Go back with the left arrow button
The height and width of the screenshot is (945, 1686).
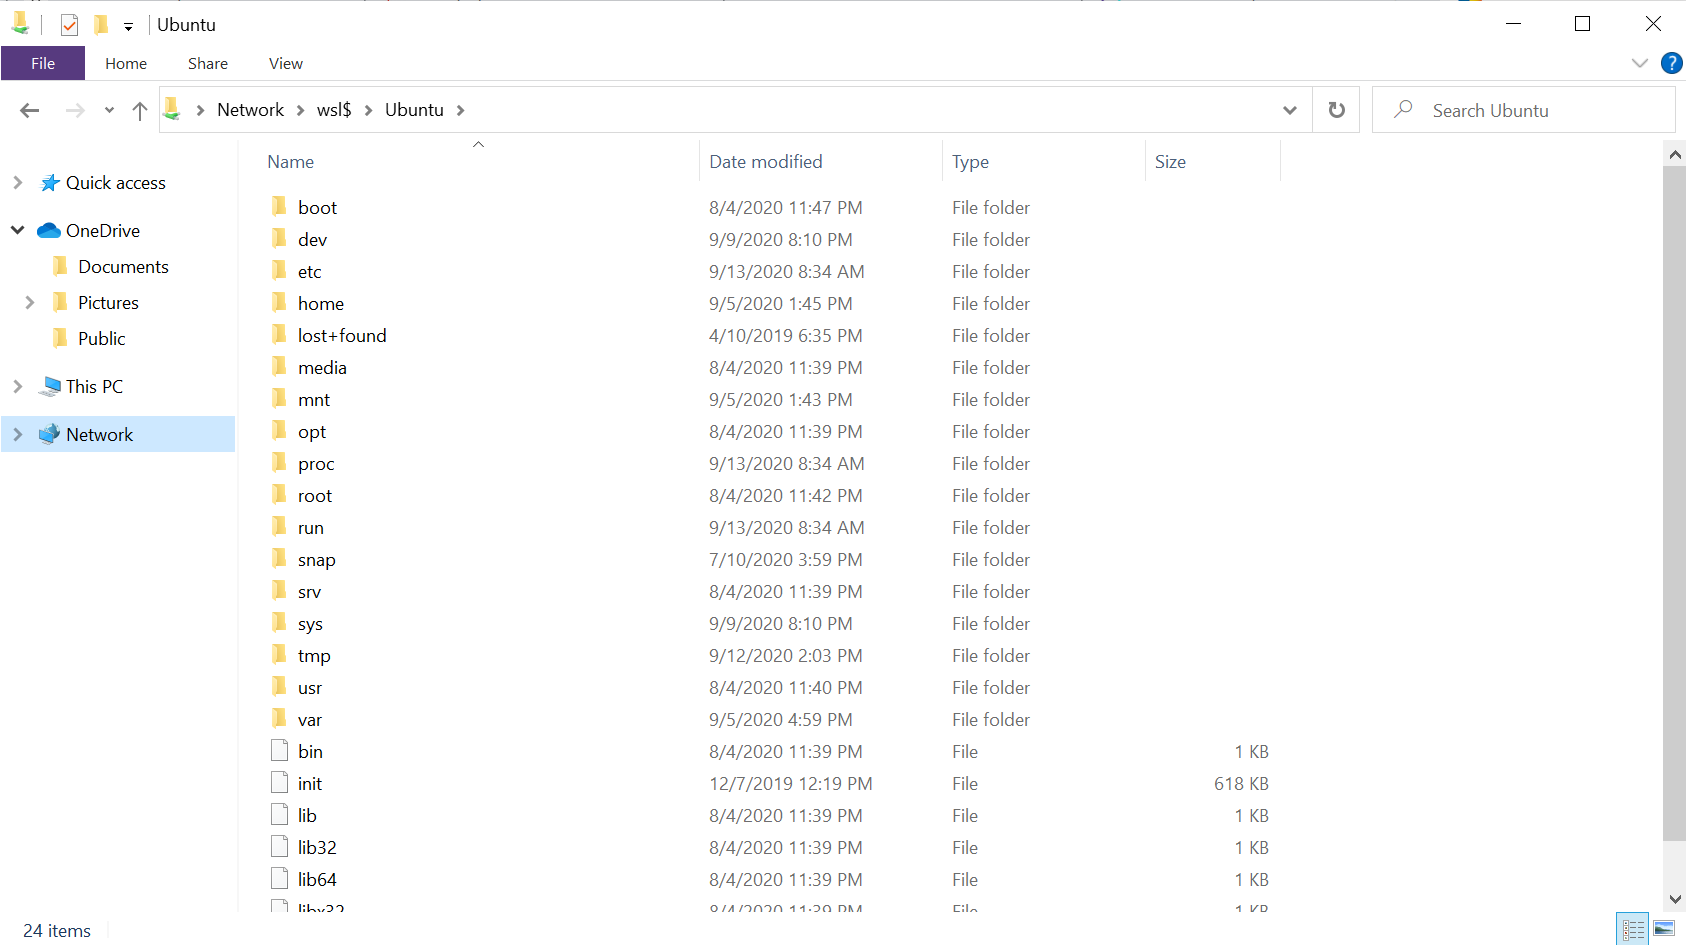(x=30, y=110)
